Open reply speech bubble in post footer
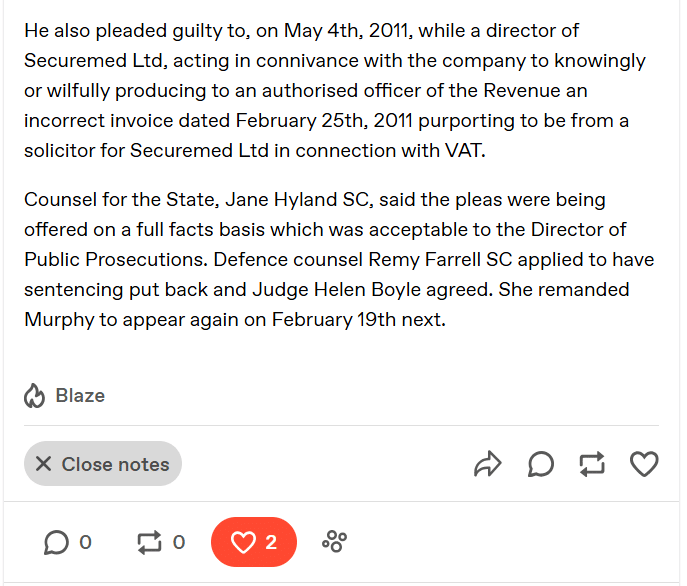 coord(541,464)
